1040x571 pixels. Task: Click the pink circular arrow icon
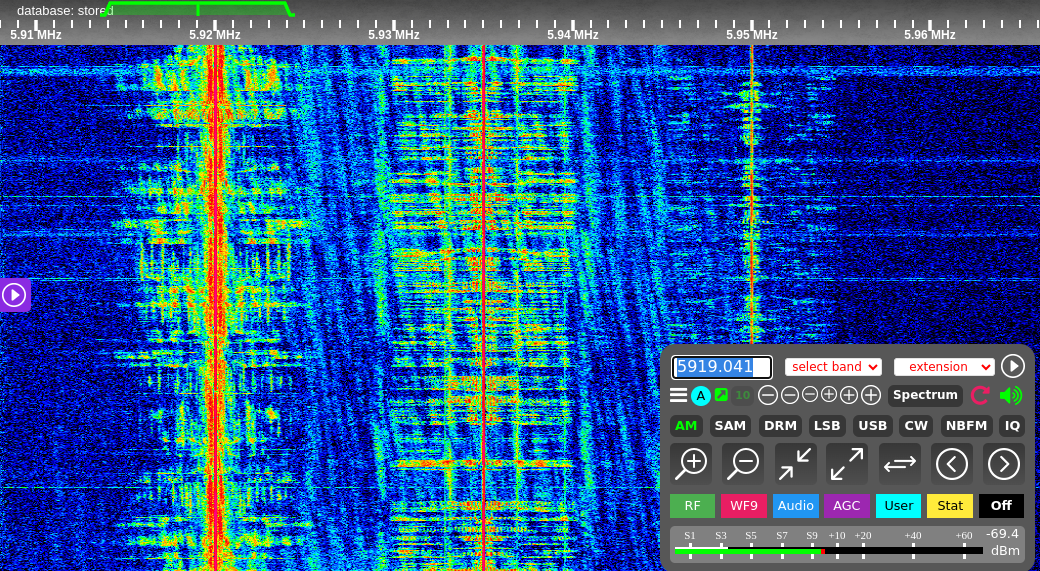point(980,395)
